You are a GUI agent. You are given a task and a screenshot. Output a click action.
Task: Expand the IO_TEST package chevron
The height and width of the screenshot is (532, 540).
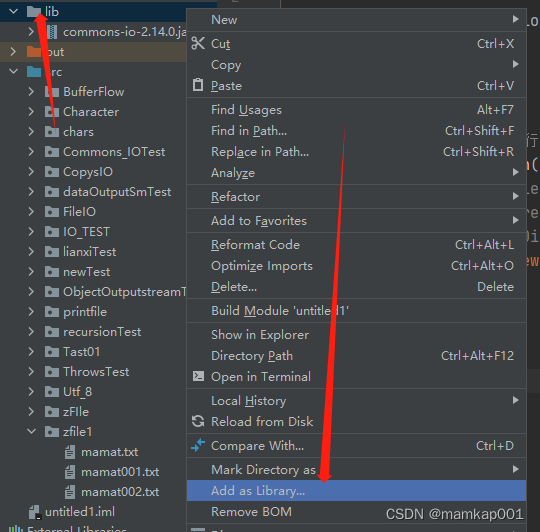pyautogui.click(x=31, y=231)
